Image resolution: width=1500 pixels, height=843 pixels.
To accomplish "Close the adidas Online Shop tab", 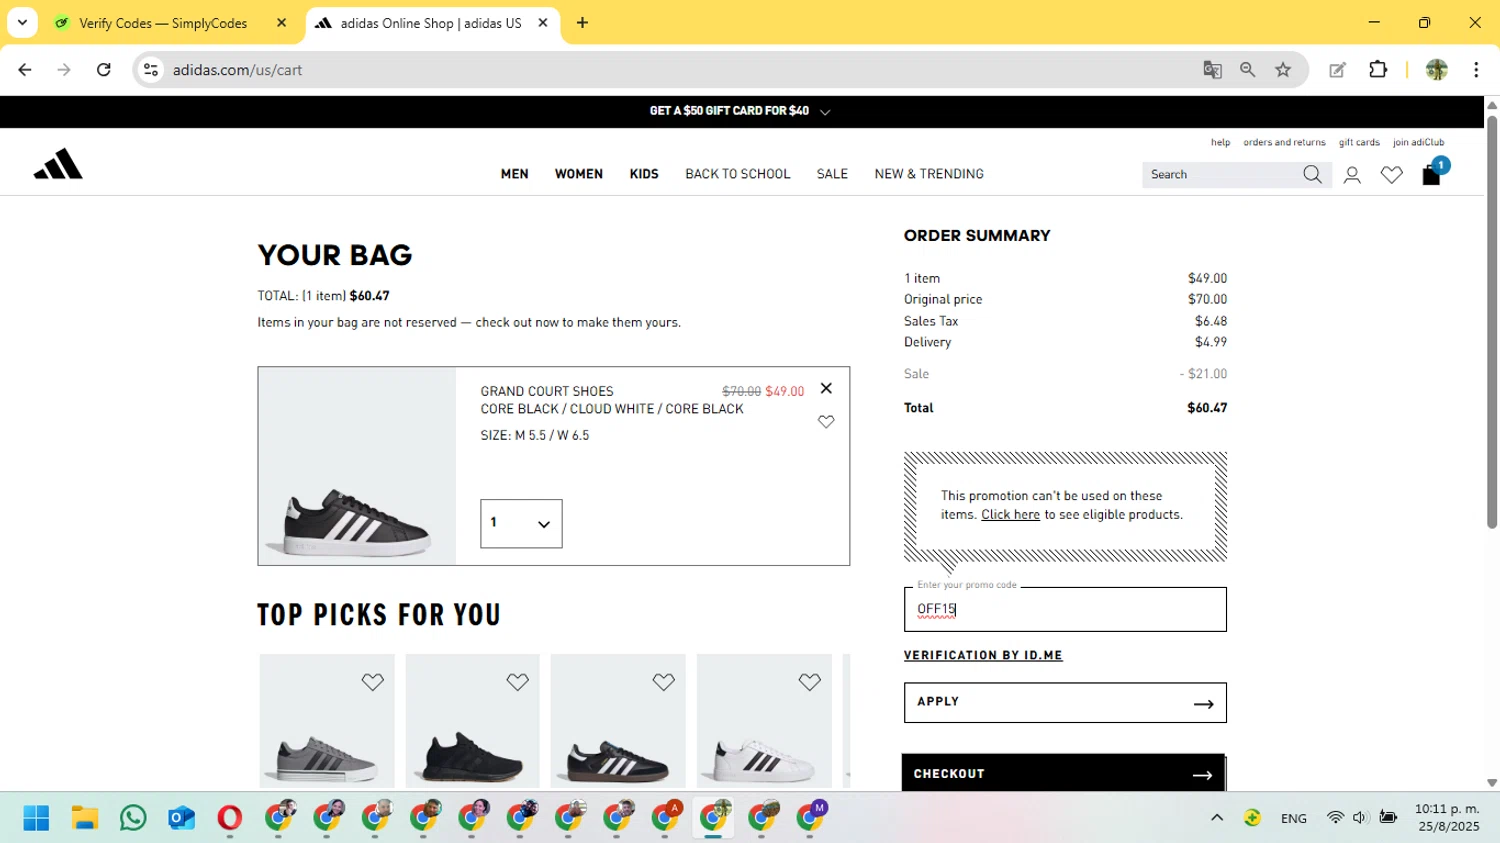I will pyautogui.click(x=543, y=22).
